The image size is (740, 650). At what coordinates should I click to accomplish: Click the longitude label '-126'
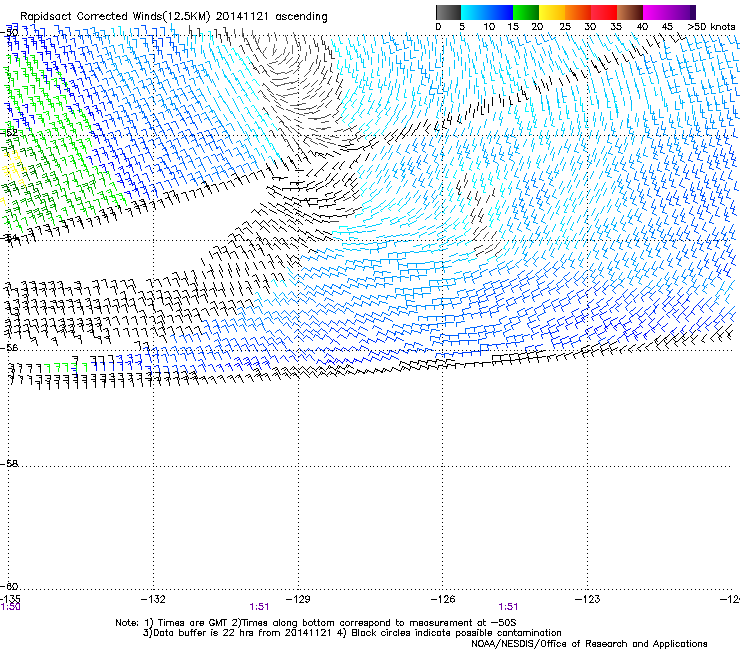[443, 599]
